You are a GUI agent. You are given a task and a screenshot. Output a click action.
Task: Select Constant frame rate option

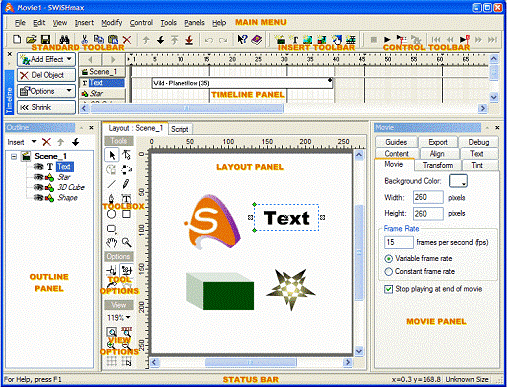pos(389,272)
